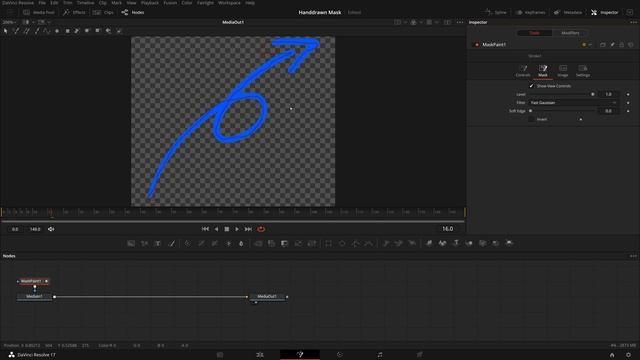Jump to the first frame

(205, 229)
